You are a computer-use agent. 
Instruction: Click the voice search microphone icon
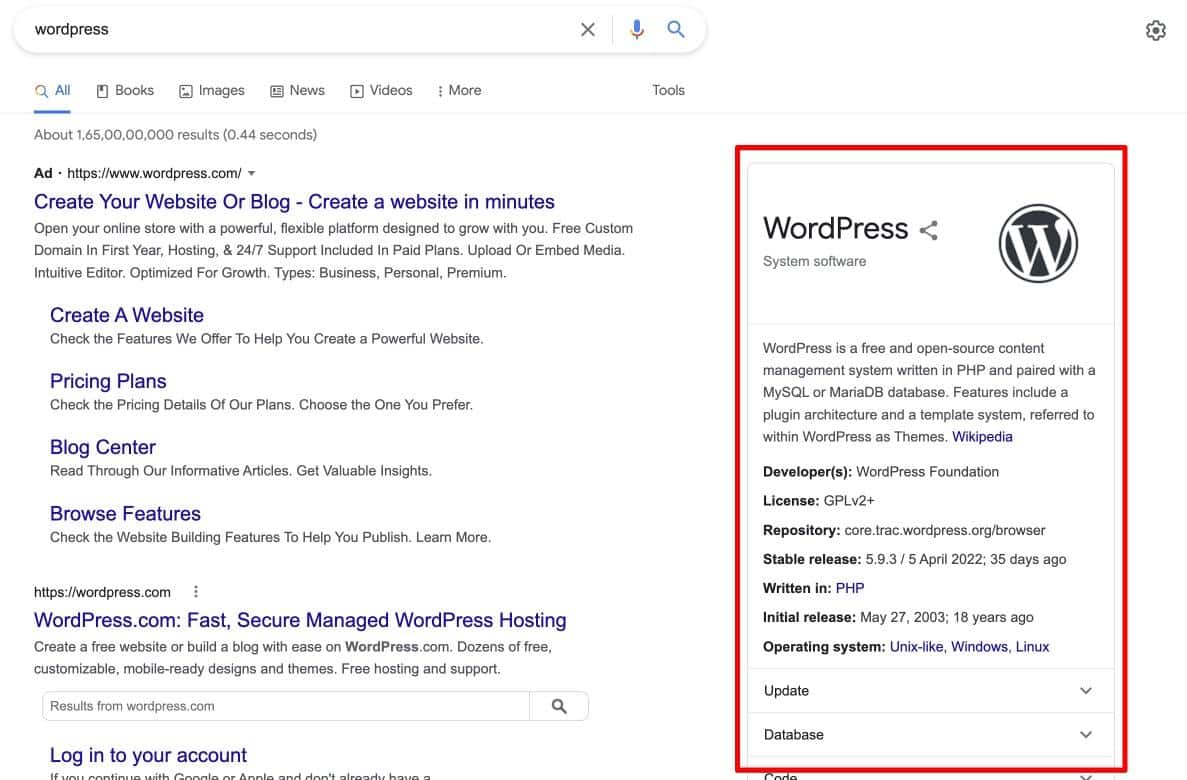point(636,30)
